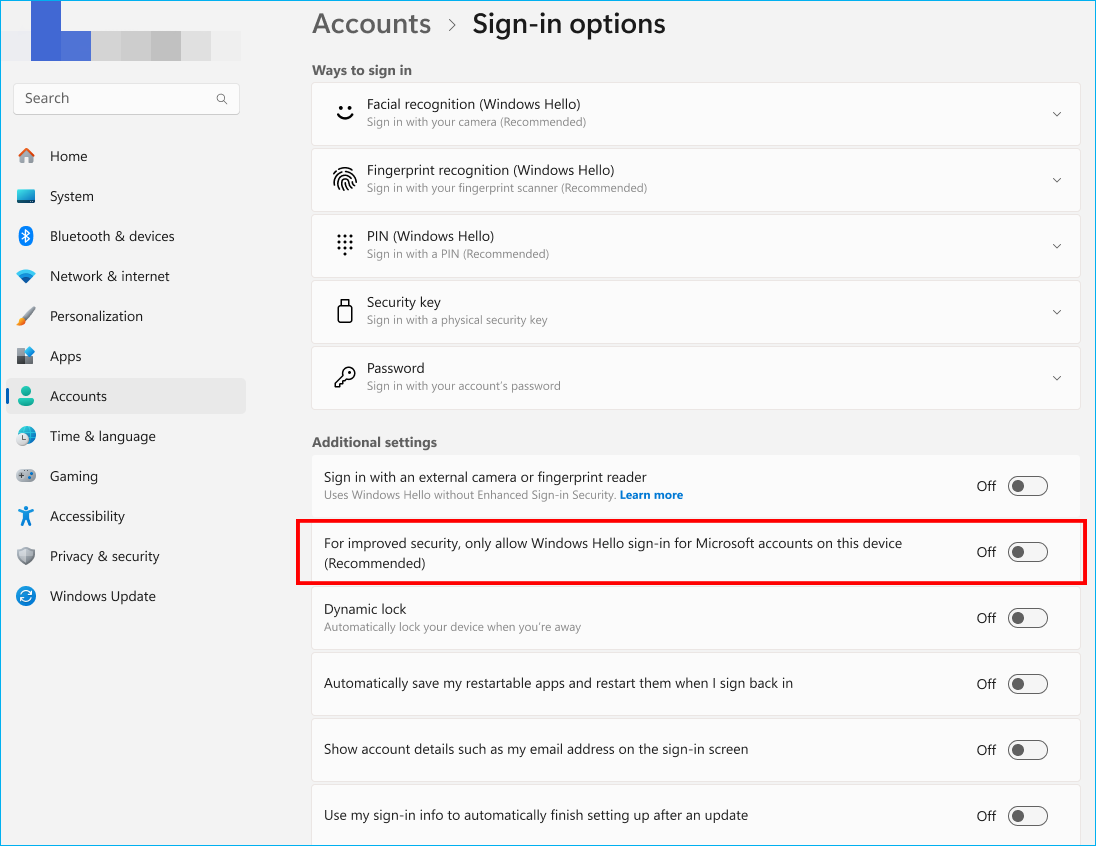Enable showing account details on sign-in screen
The width and height of the screenshot is (1096, 846).
tap(1027, 749)
